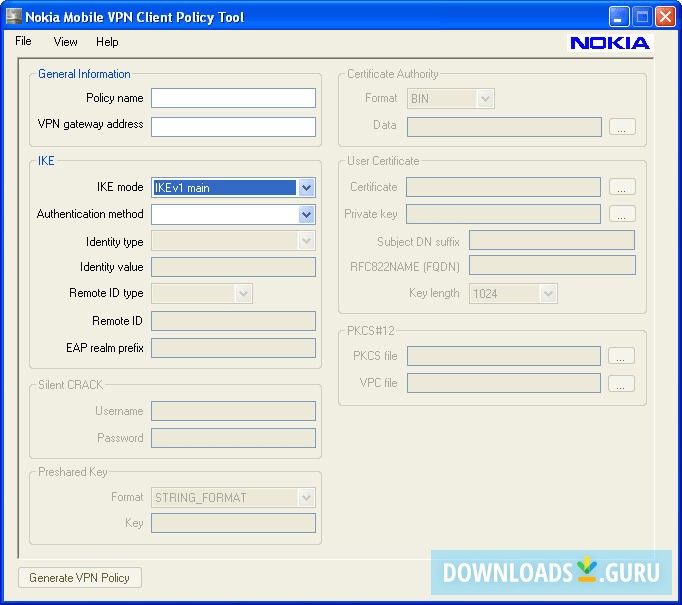
Task: Open the Key length dropdown
Action: point(548,294)
